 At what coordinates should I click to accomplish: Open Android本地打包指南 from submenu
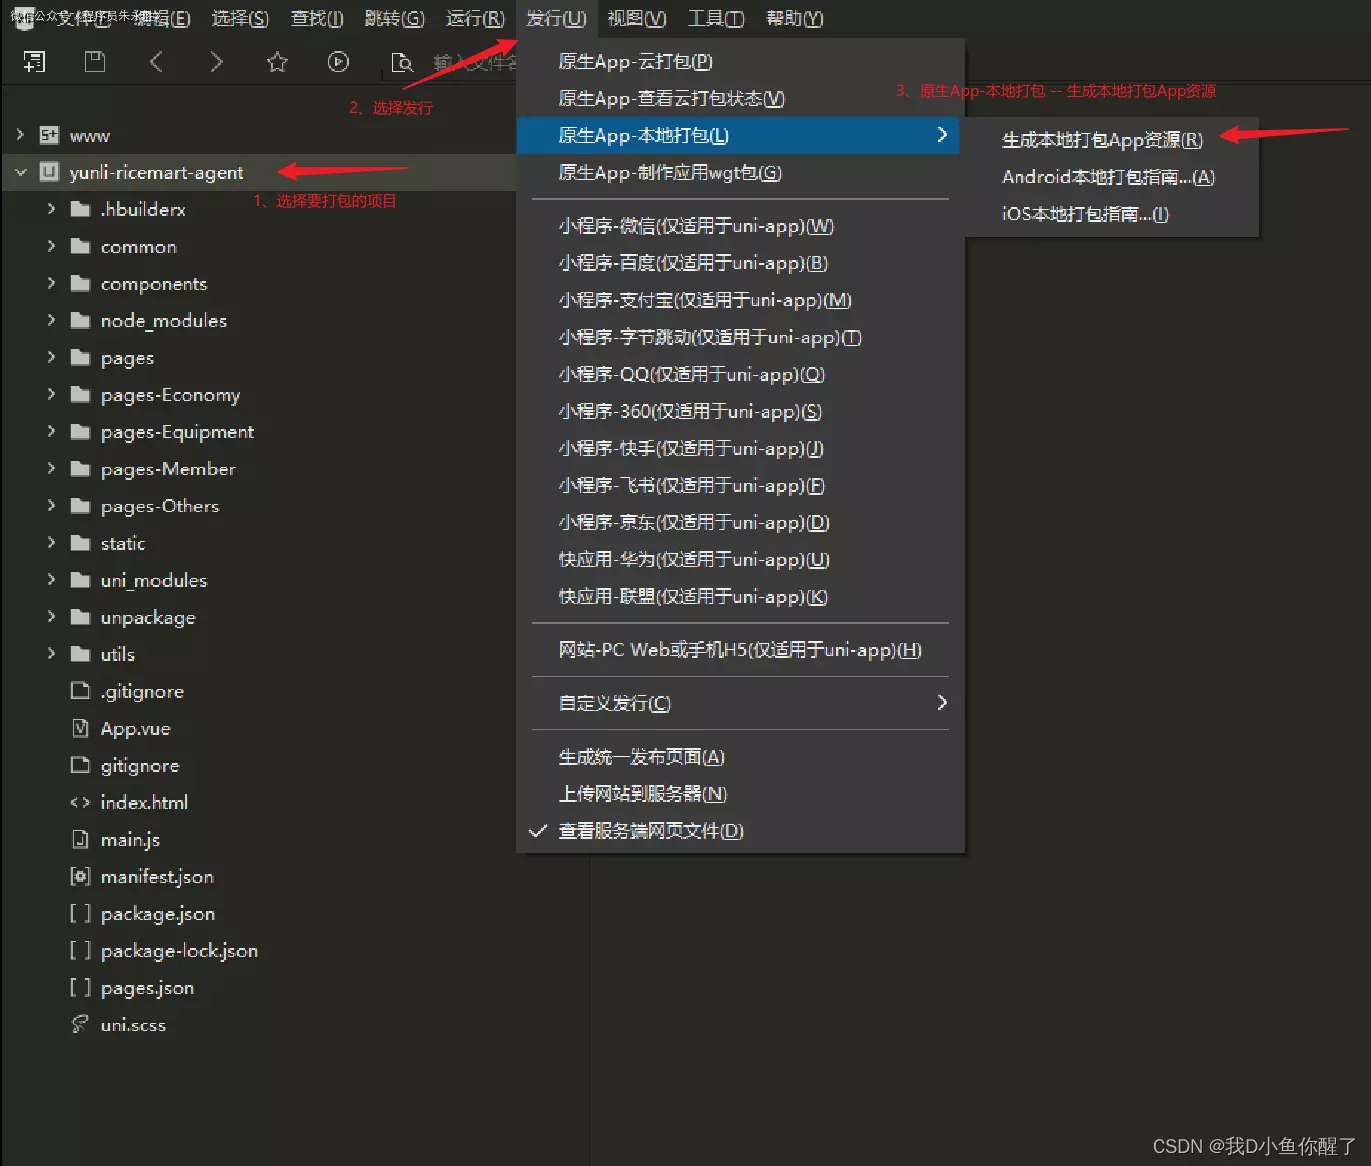pos(1108,177)
